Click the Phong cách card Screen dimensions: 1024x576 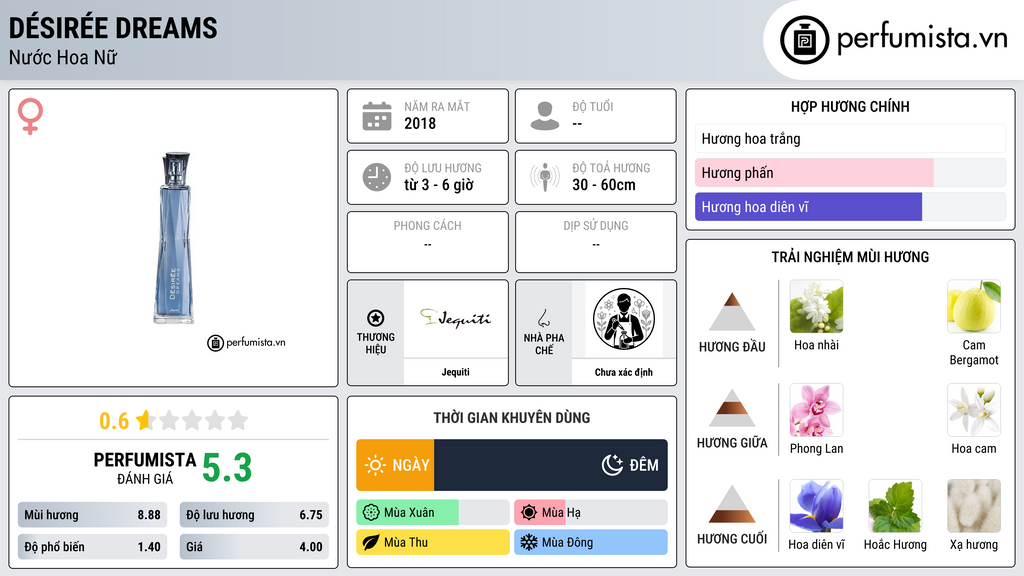click(x=428, y=242)
